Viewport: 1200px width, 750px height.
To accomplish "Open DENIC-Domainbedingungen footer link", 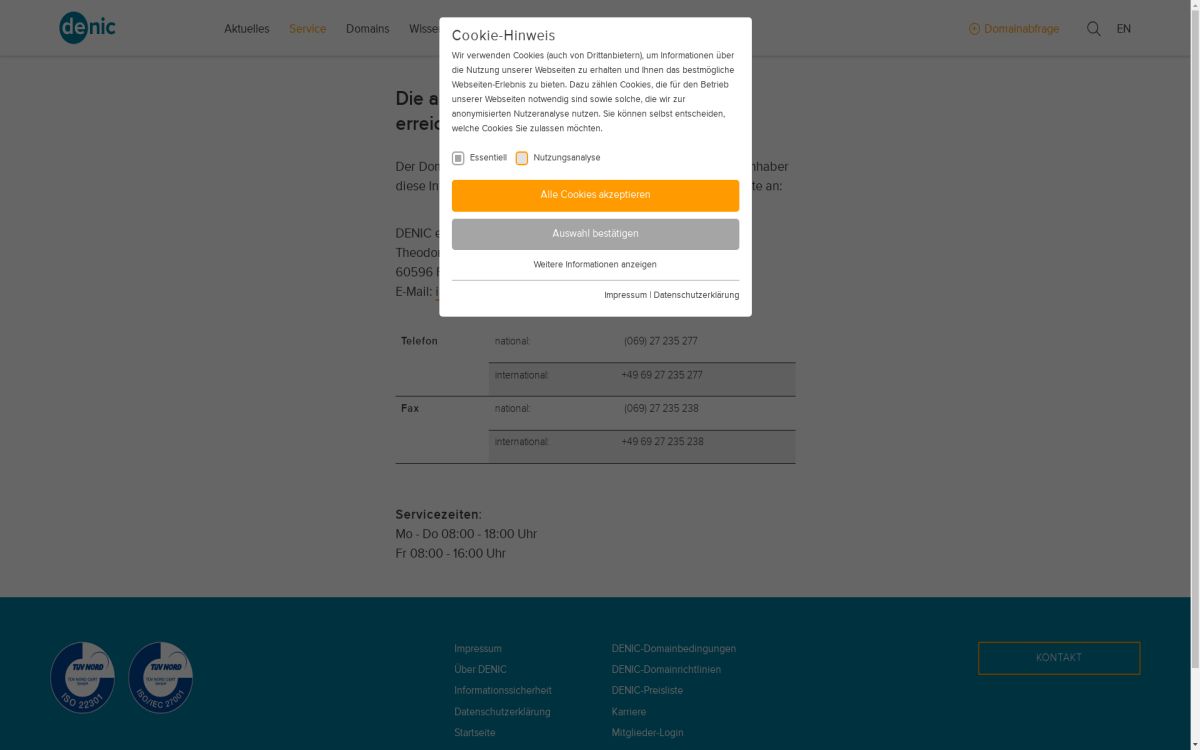I will coord(673,649).
